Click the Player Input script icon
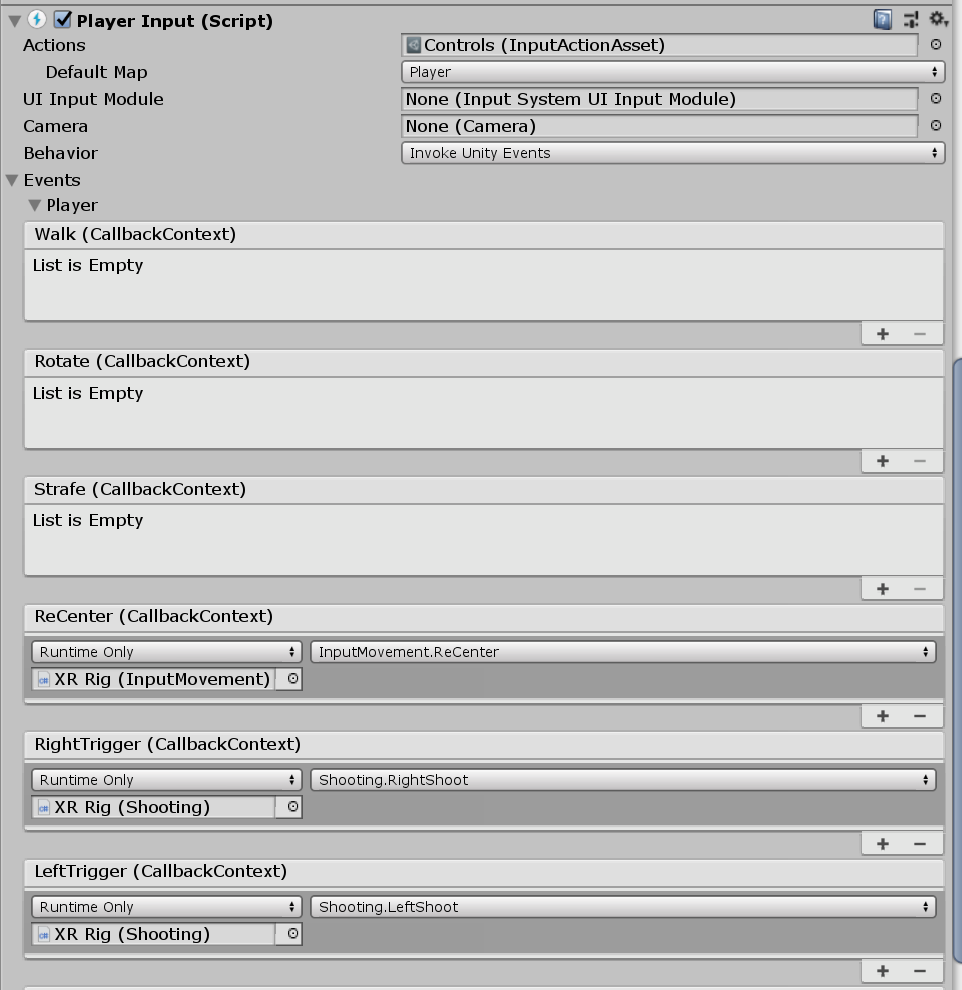Screen dimensions: 962x990 click(x=39, y=20)
